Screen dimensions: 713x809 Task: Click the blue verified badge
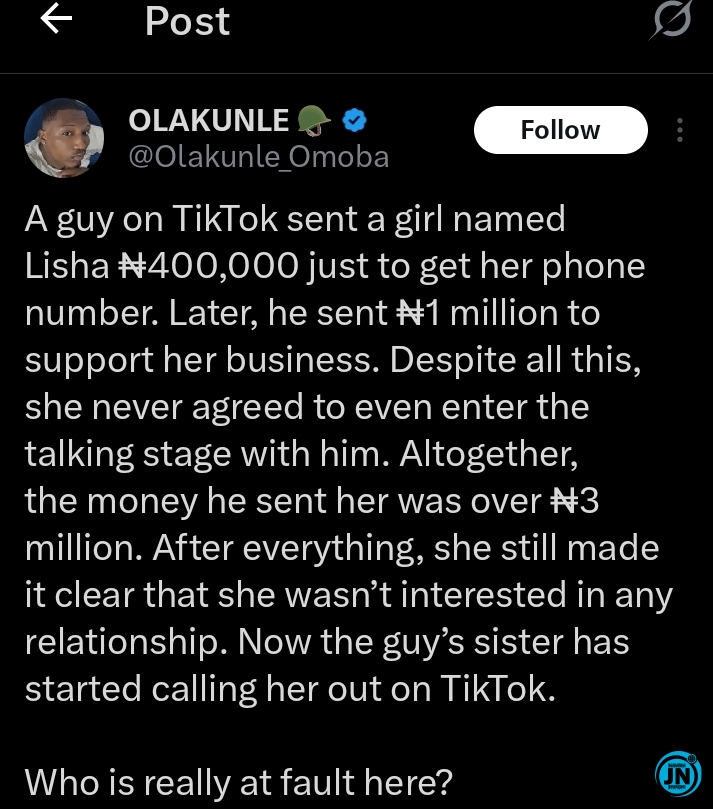355,122
